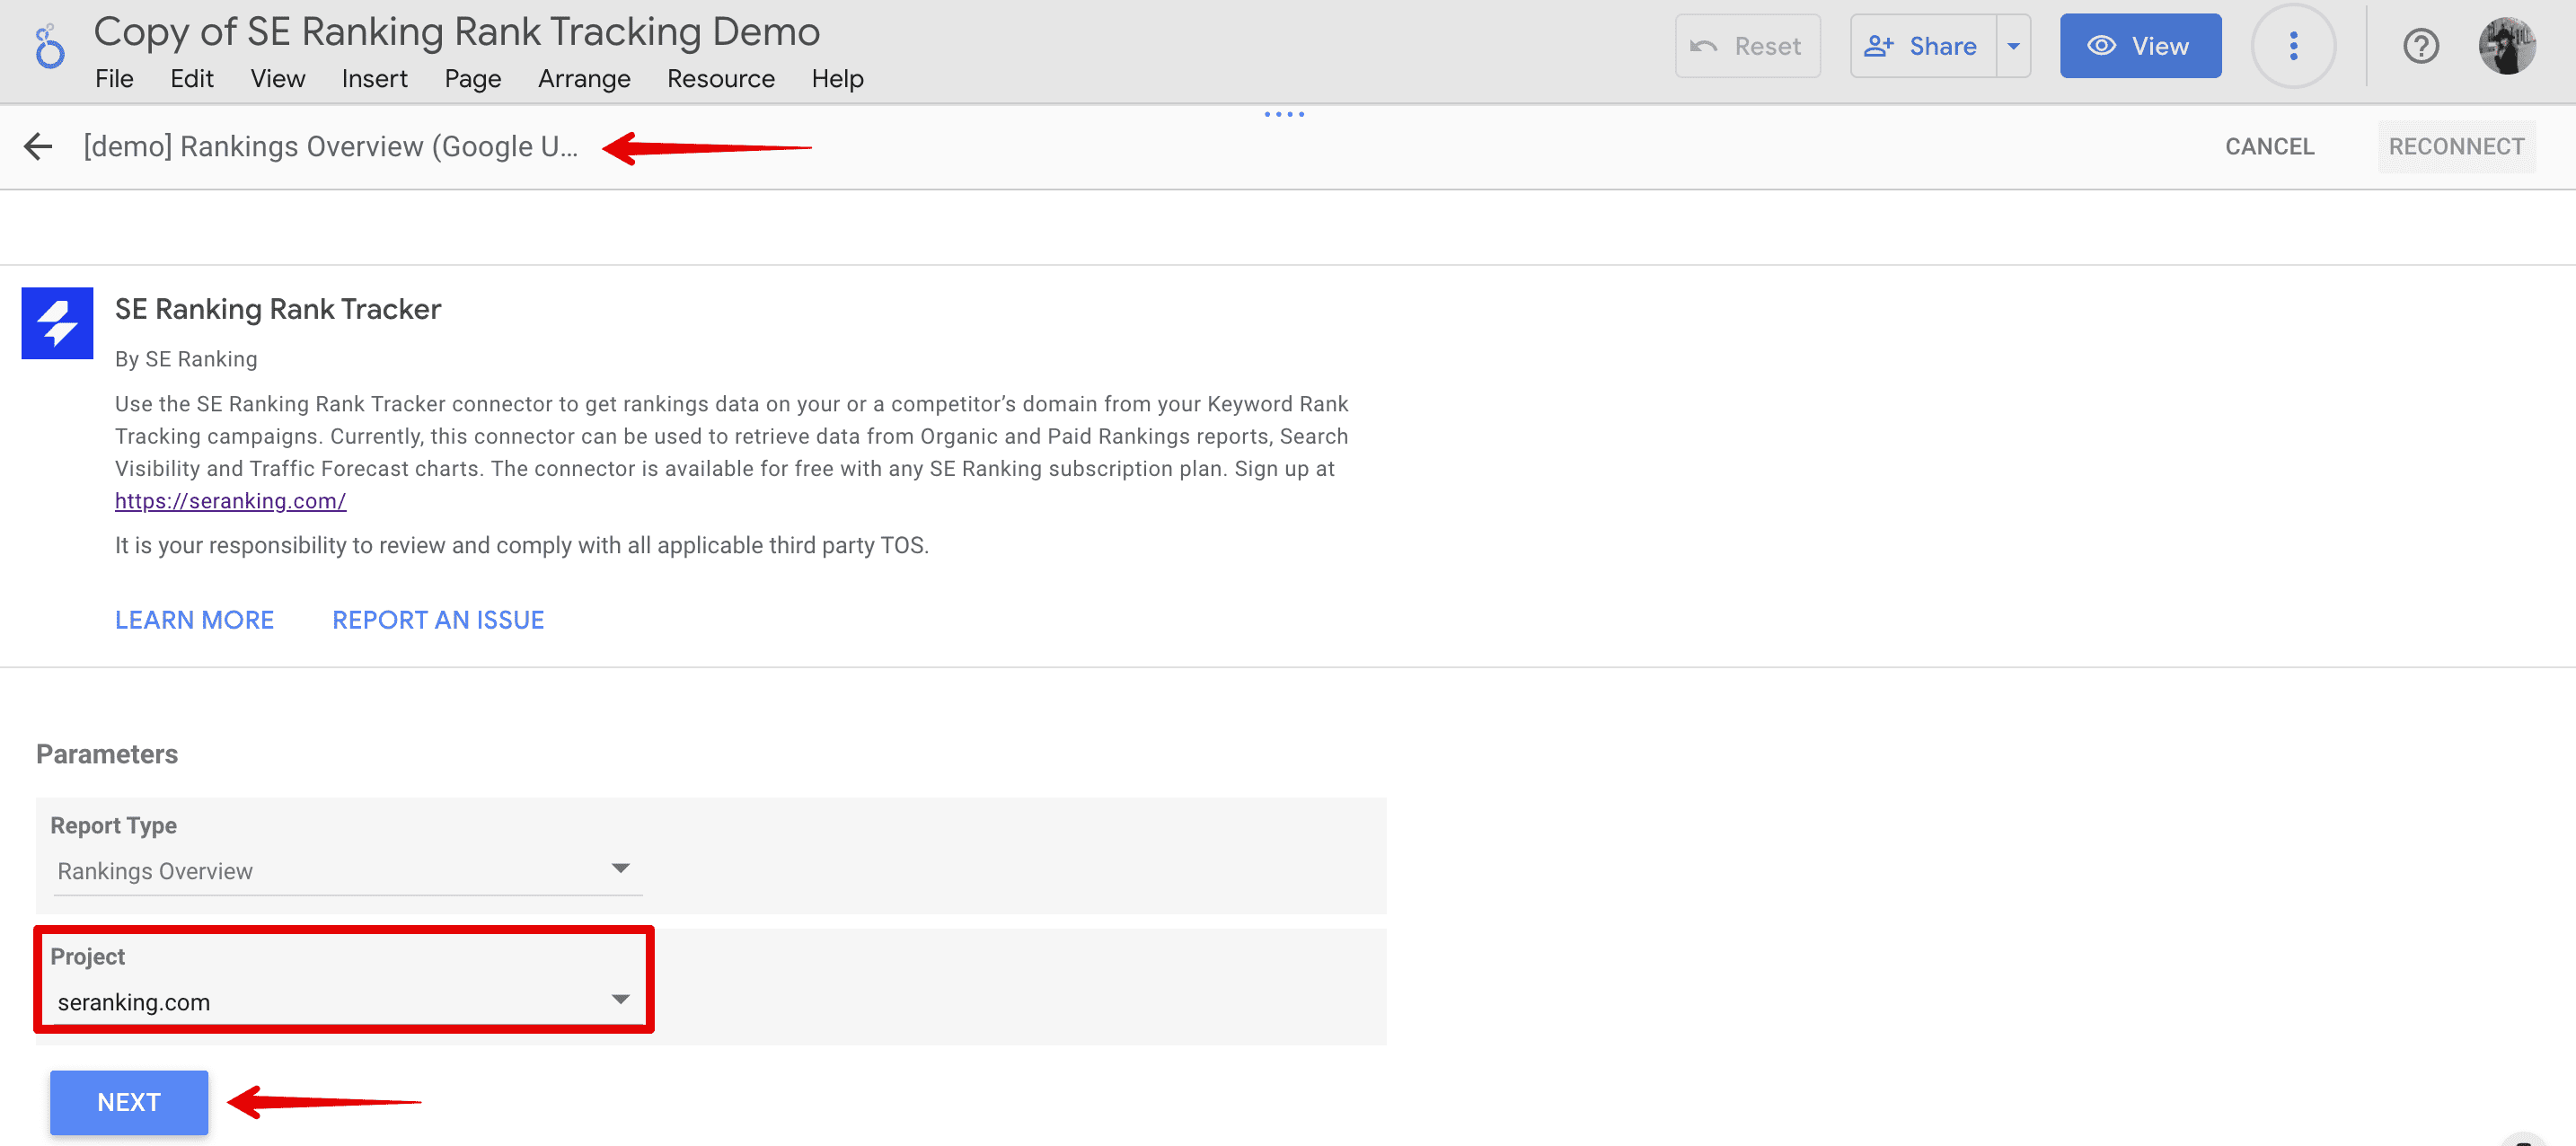The height and width of the screenshot is (1146, 2576).
Task: Open the Page menu
Action: (x=473, y=79)
